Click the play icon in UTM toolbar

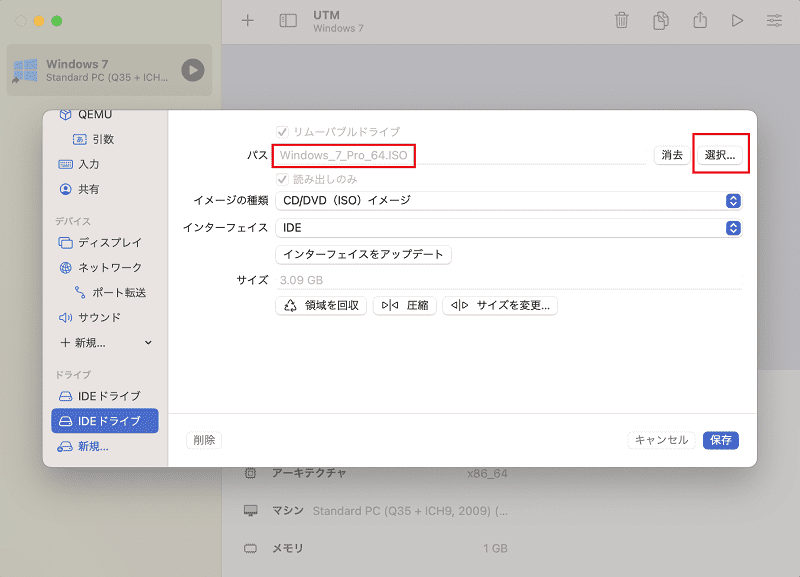coord(737,21)
